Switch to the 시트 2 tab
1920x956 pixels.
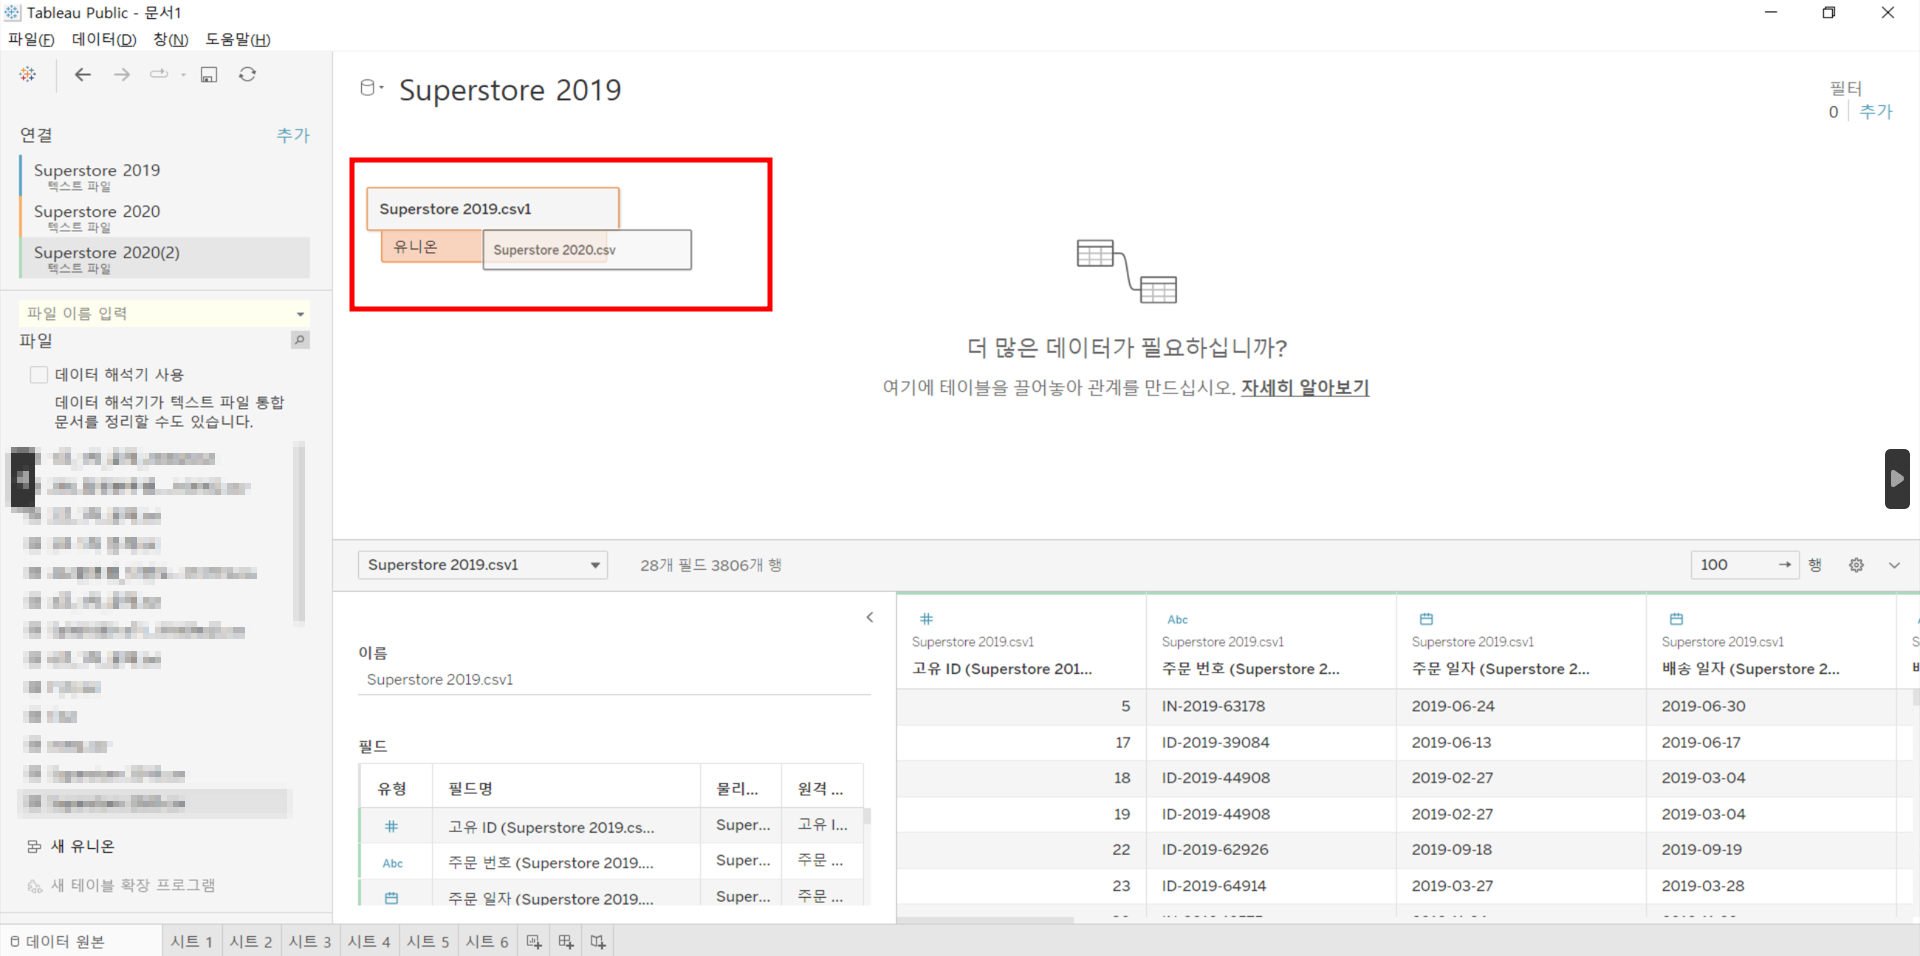tap(251, 941)
